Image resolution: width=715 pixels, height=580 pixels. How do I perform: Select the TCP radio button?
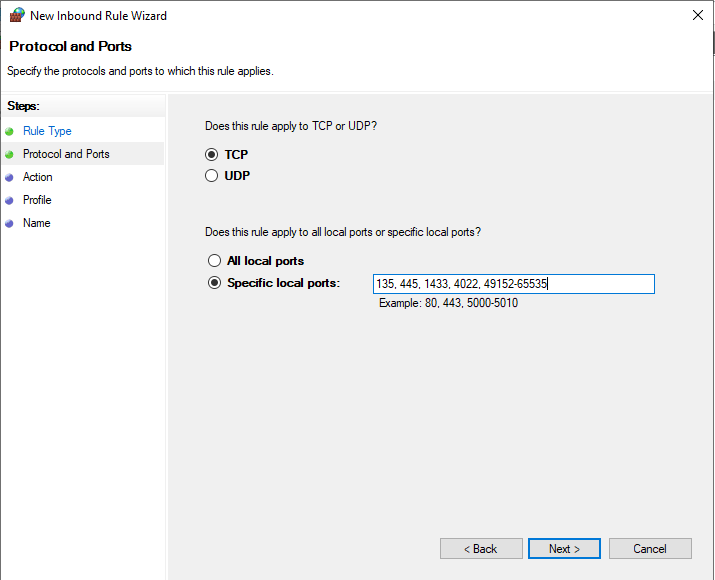pos(211,155)
